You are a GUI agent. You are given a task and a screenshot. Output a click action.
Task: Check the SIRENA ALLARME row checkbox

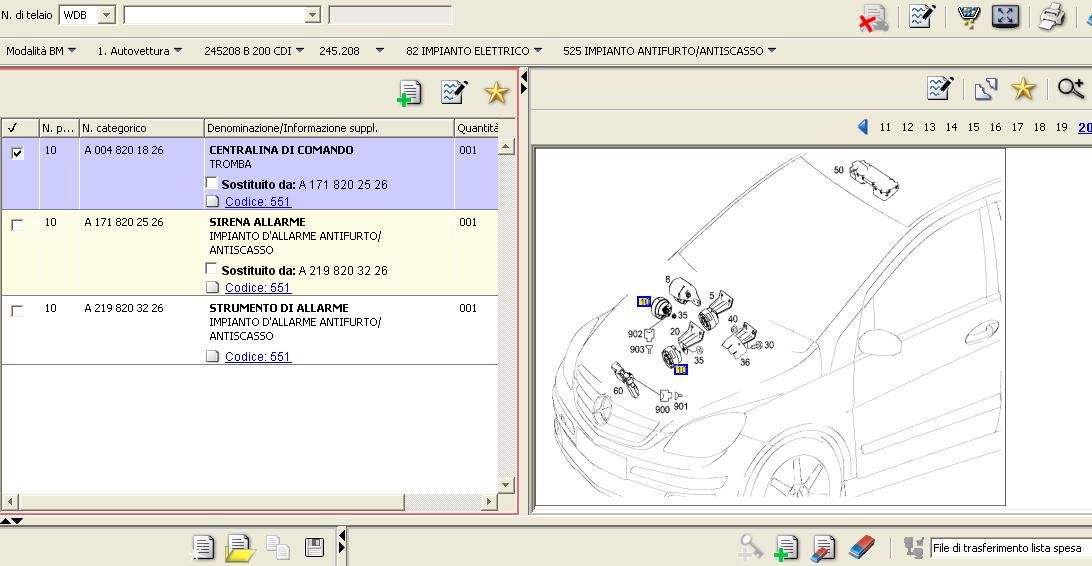17,225
